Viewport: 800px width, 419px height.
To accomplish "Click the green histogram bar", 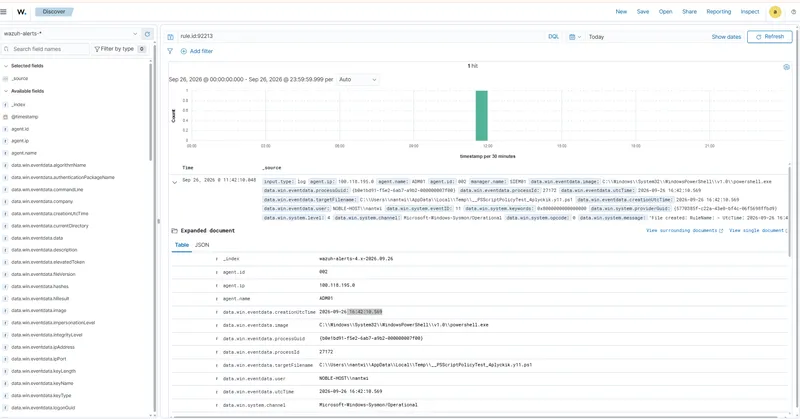I will pos(481,115).
